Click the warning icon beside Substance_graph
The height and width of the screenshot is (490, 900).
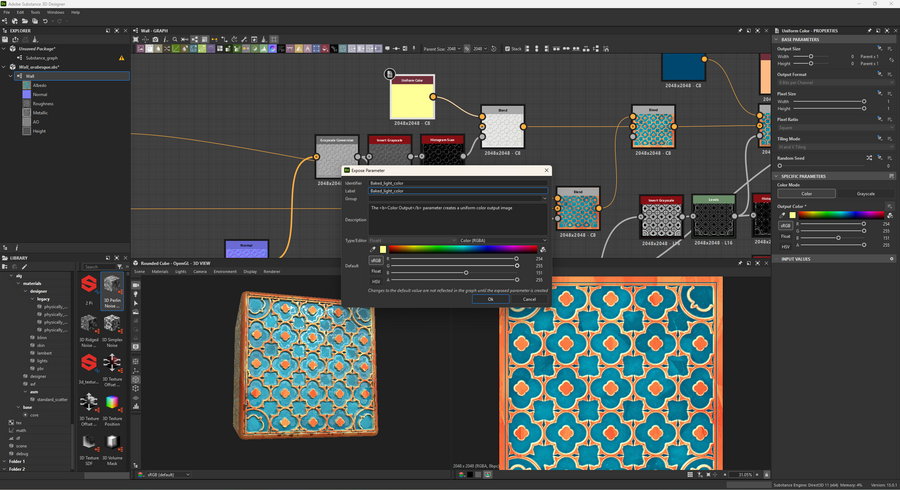122,58
